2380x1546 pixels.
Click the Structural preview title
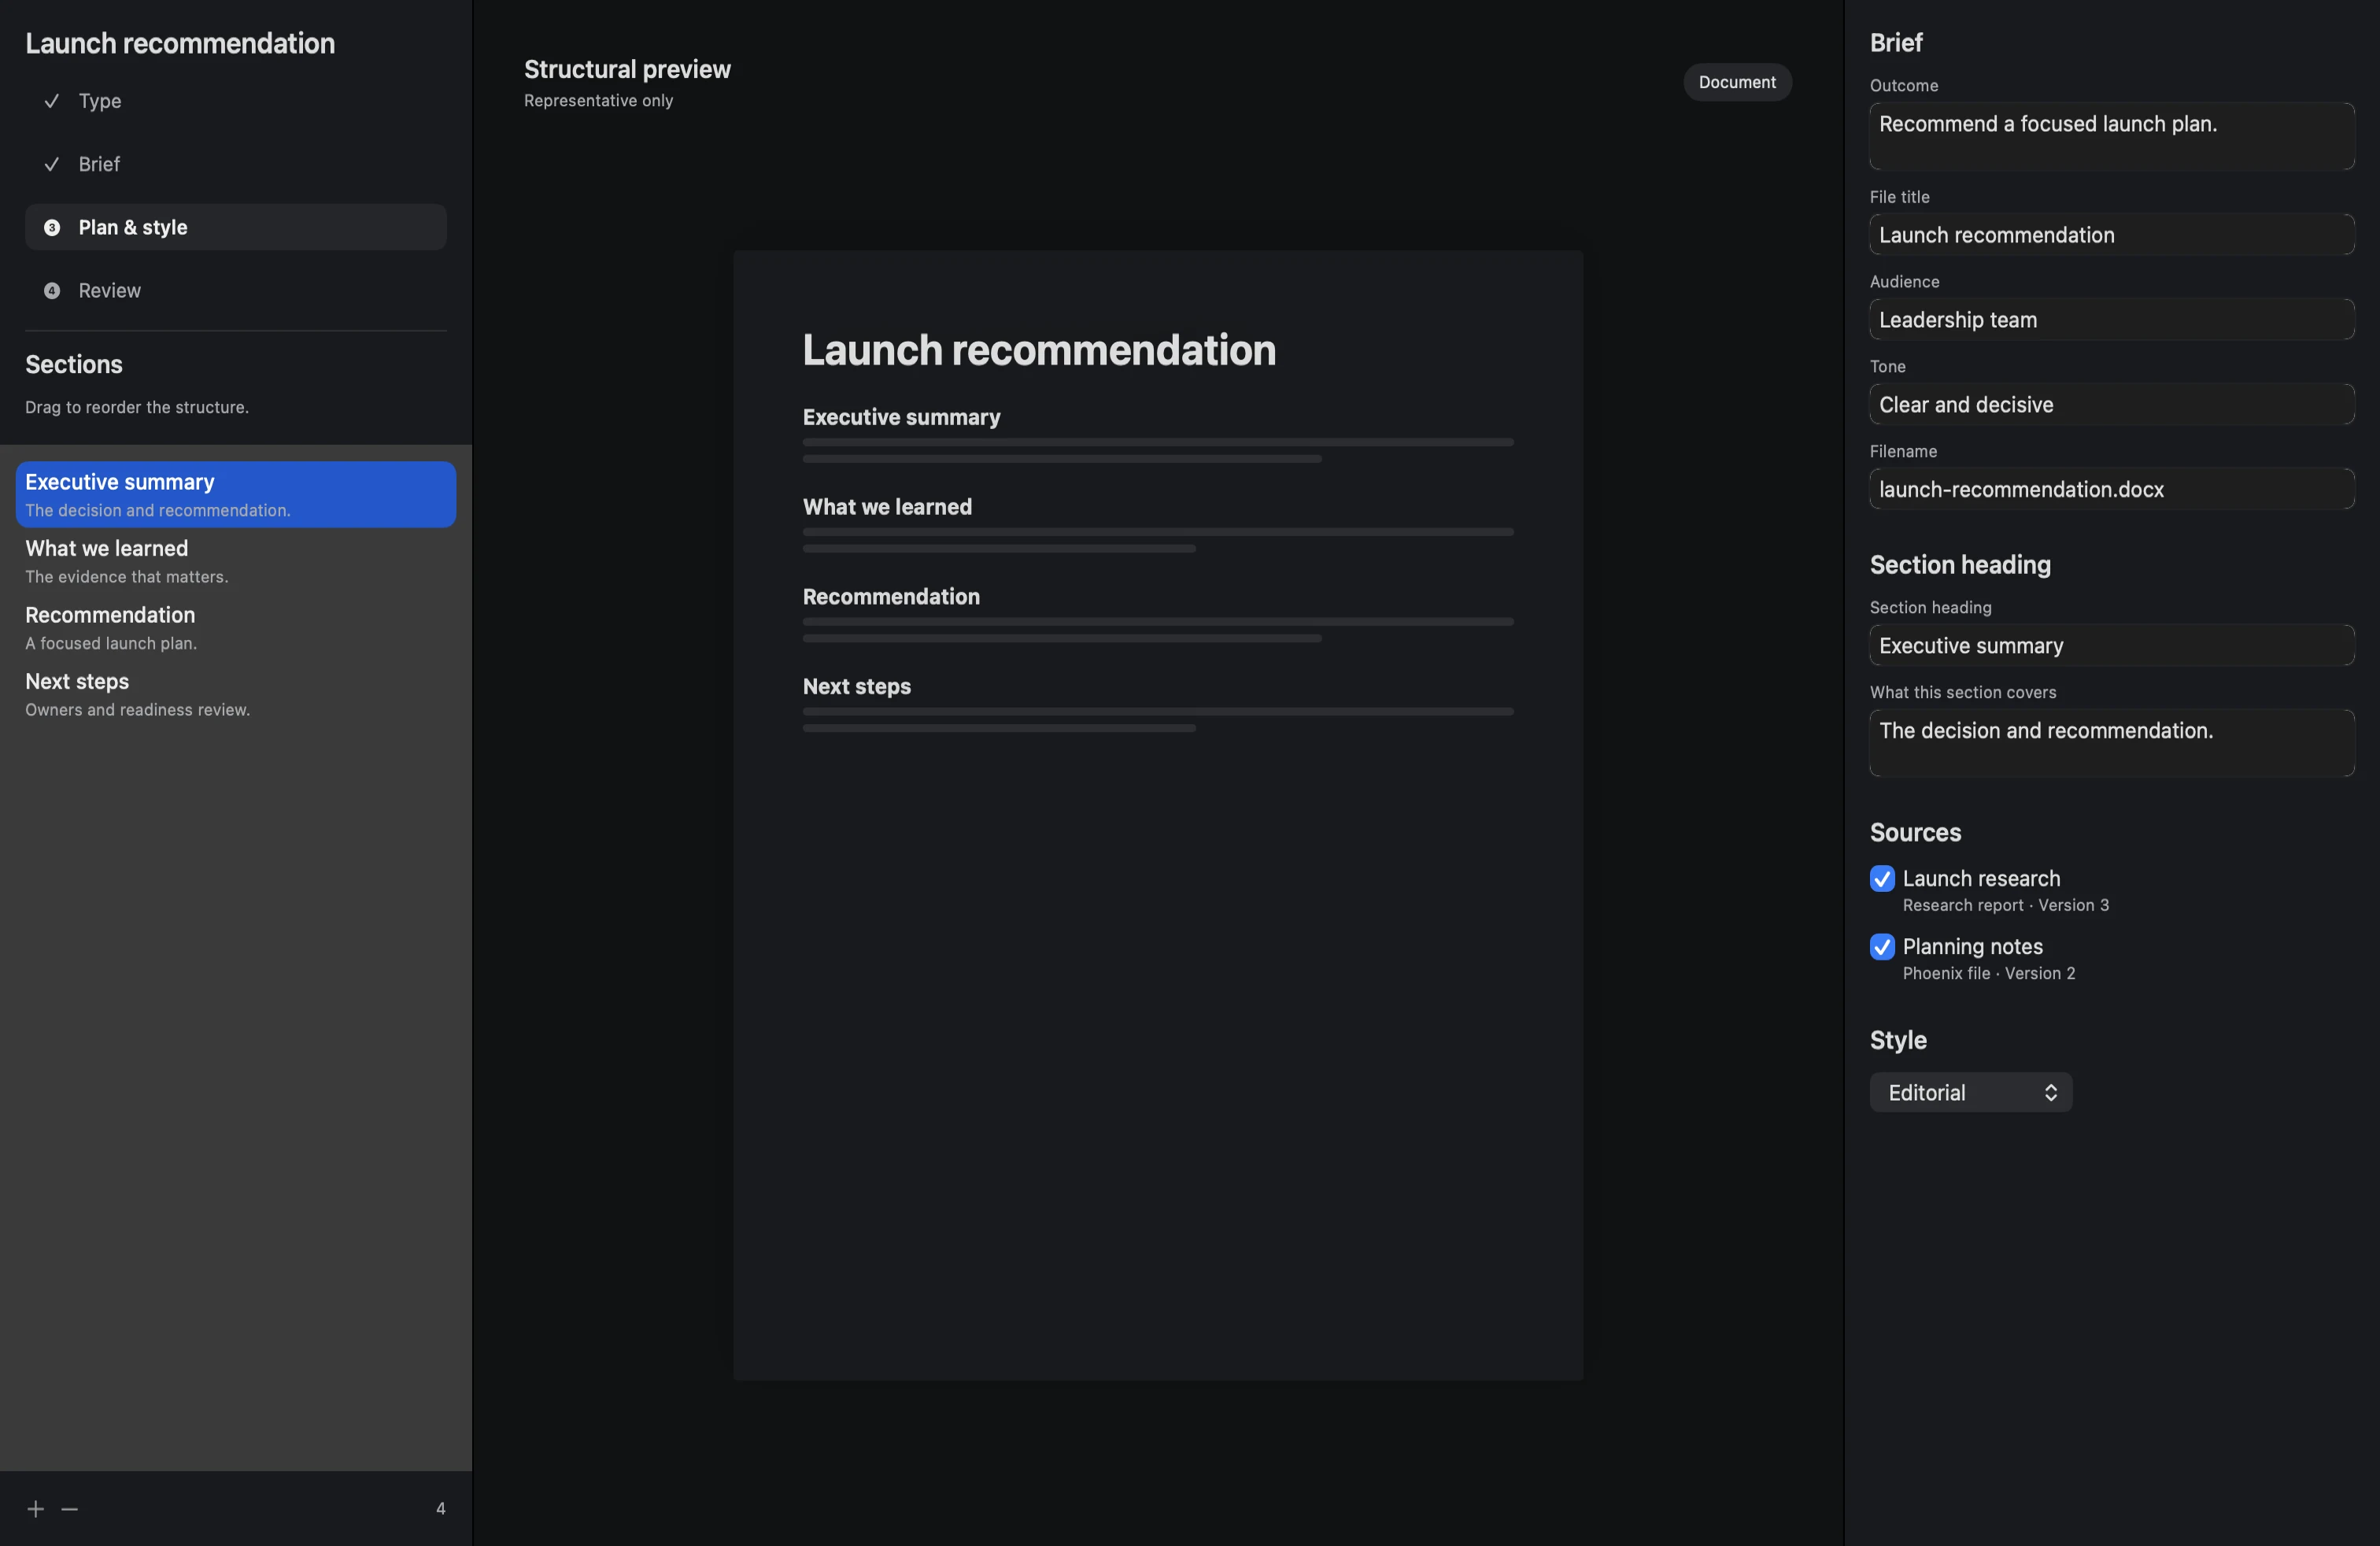(627, 69)
